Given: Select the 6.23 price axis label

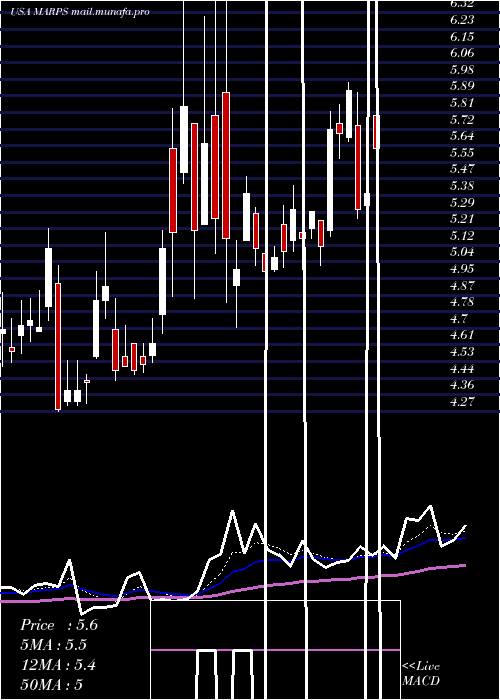Looking at the screenshot, I should coord(462,20).
